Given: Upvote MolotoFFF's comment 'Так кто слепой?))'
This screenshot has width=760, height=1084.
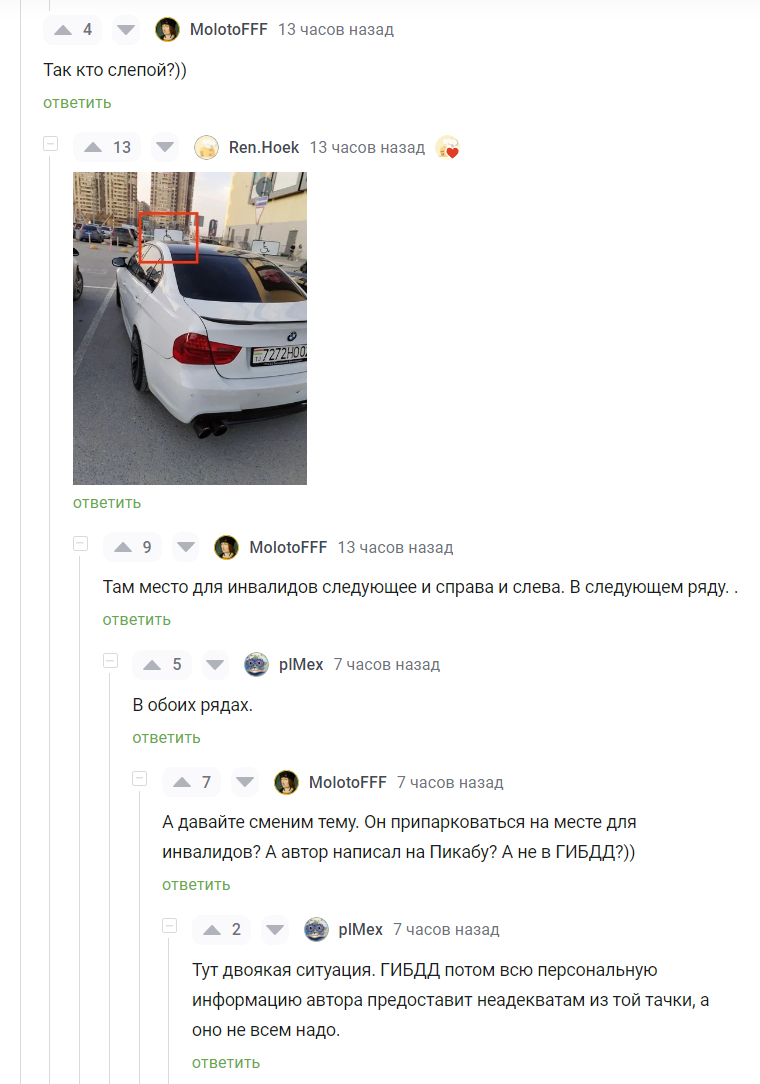Looking at the screenshot, I should 63,30.
